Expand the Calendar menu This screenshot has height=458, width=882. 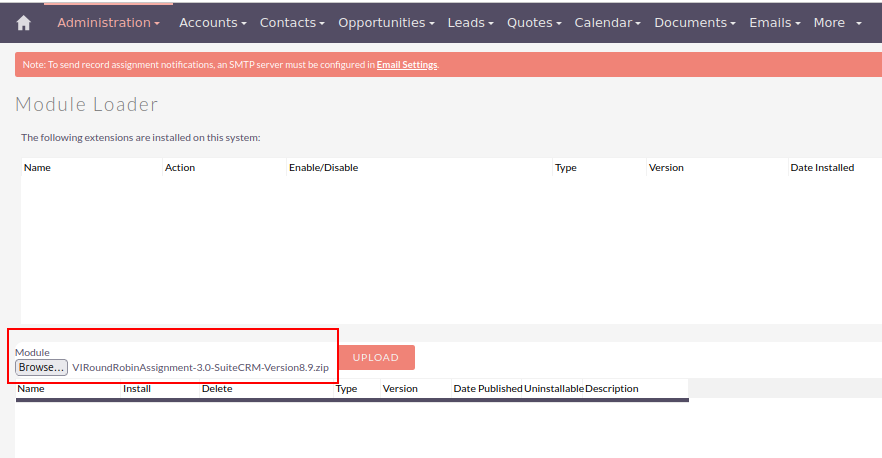[x=607, y=22]
